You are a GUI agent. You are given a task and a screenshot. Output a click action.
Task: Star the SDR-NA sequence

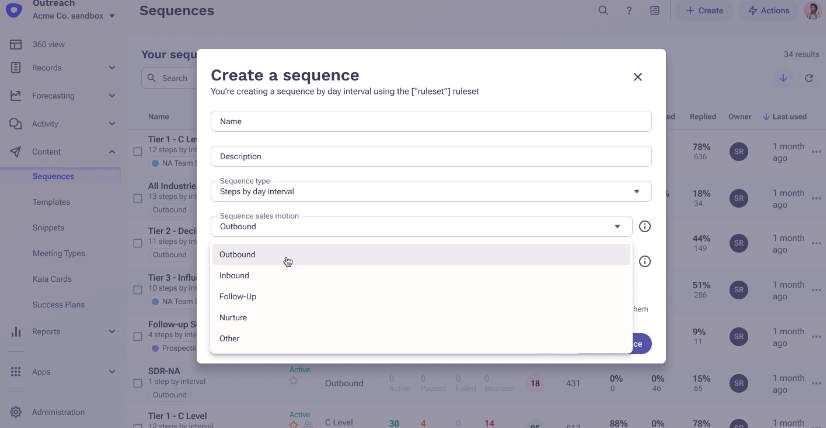click(293, 380)
